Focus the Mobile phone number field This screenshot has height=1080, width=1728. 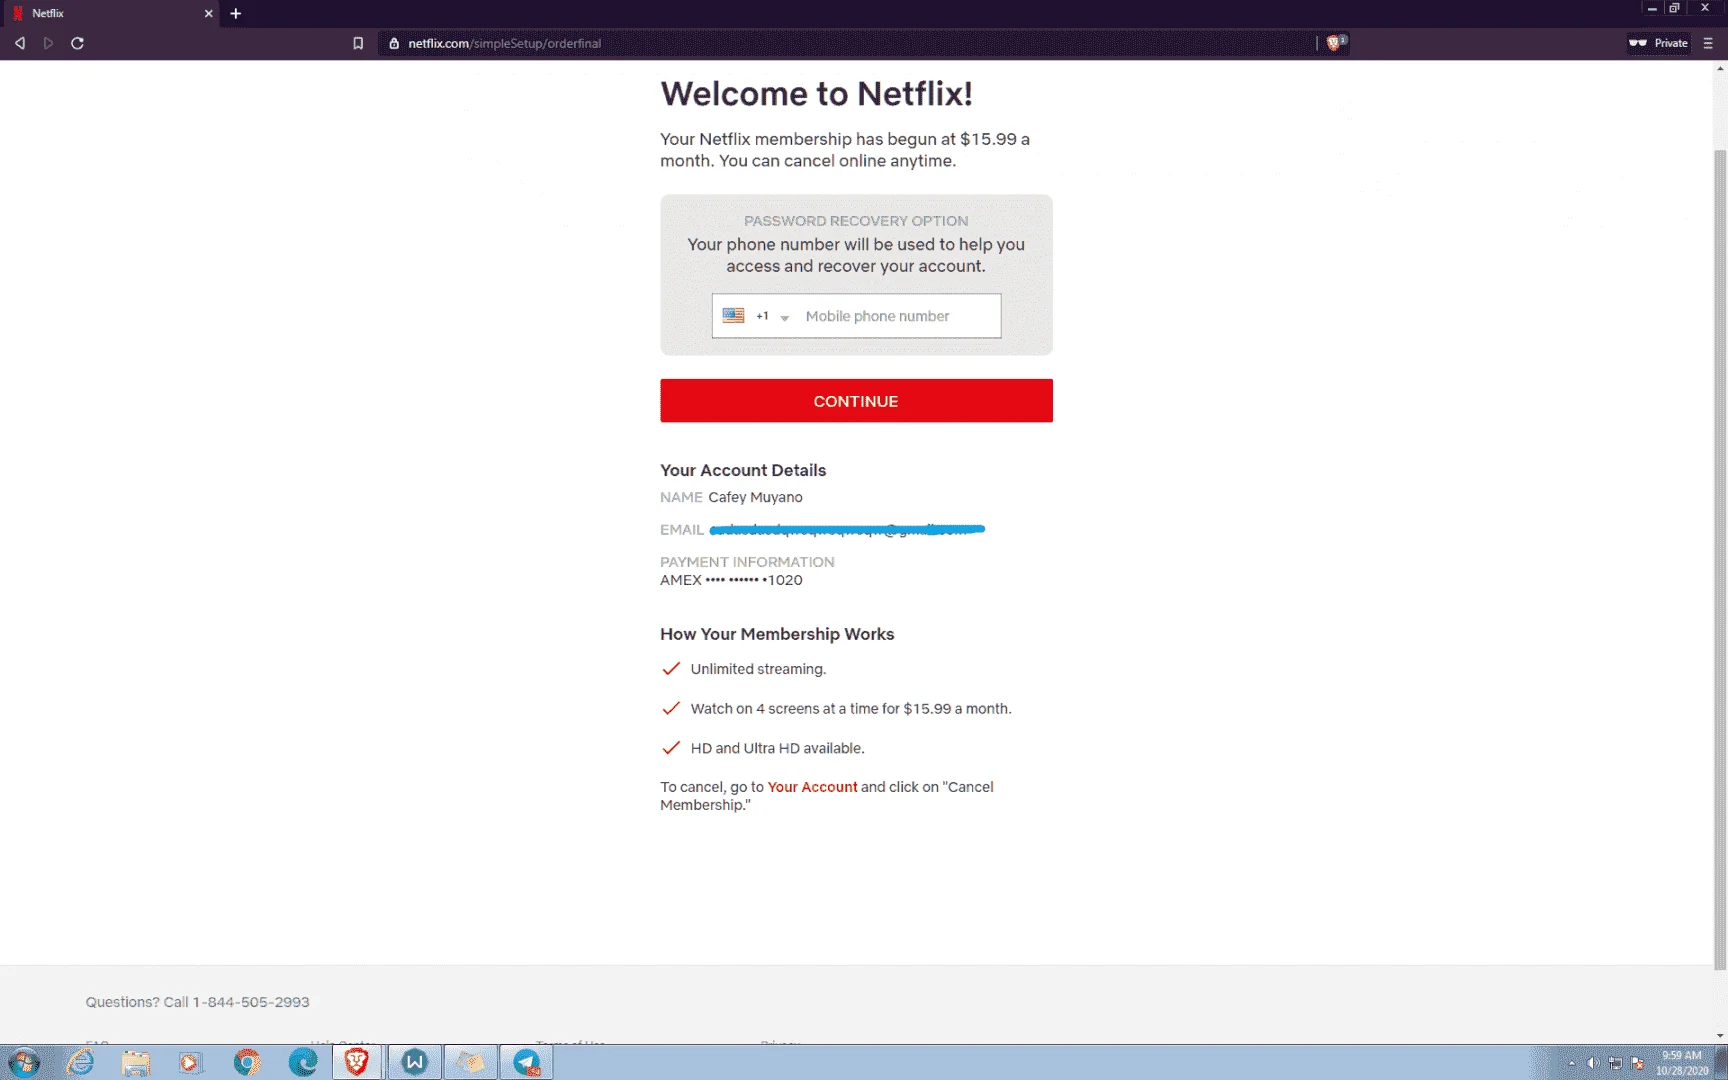[896, 316]
